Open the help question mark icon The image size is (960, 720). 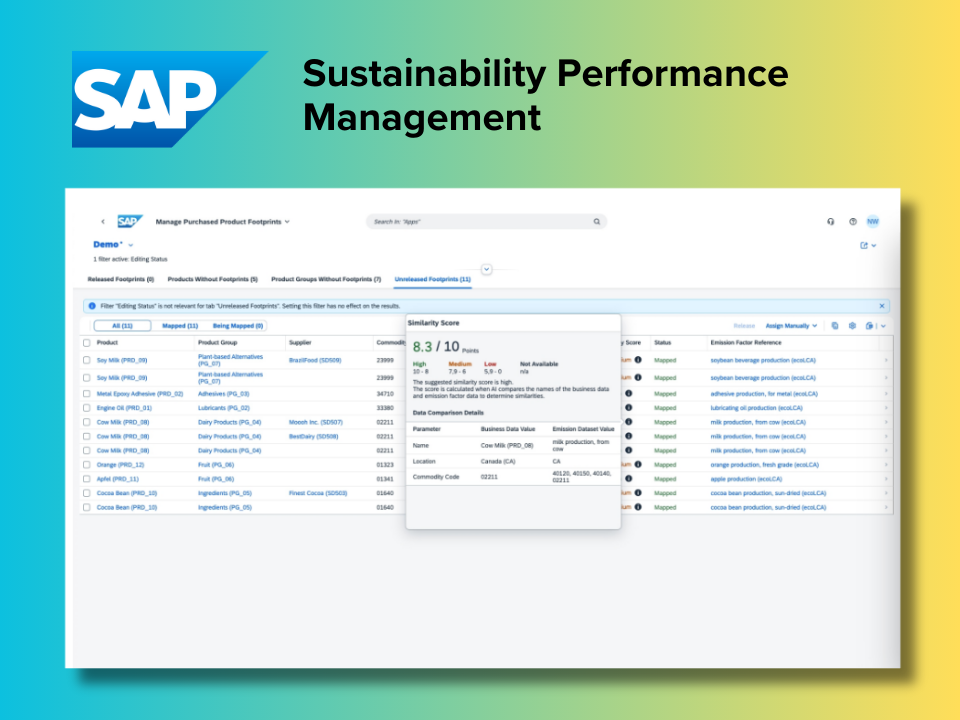(853, 222)
